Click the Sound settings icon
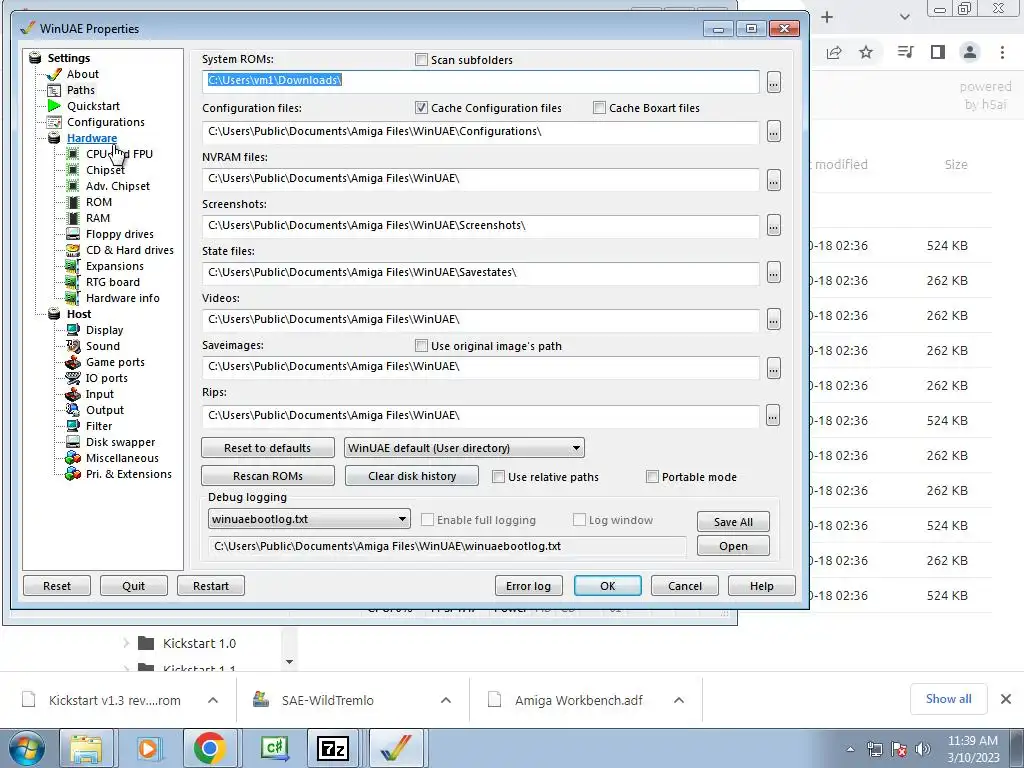The width and height of the screenshot is (1024, 768). click(x=73, y=346)
